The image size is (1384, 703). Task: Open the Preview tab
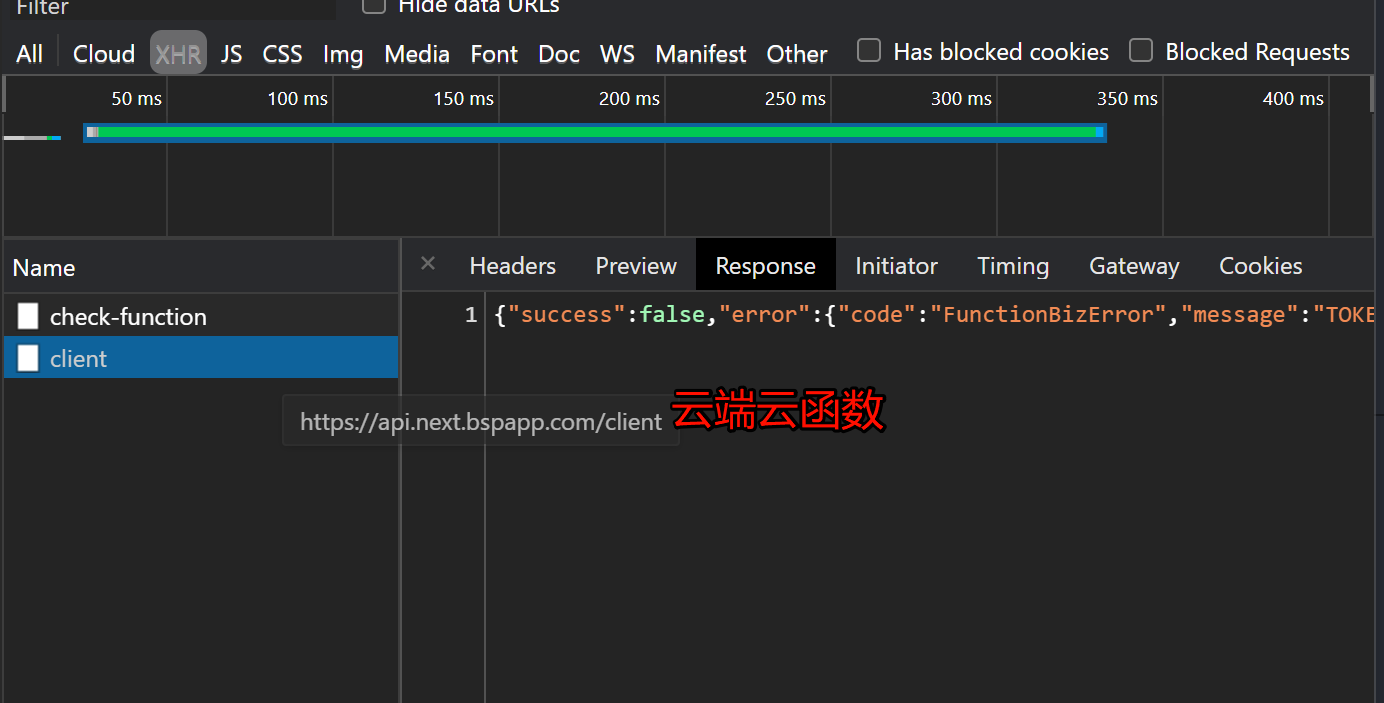(x=636, y=266)
